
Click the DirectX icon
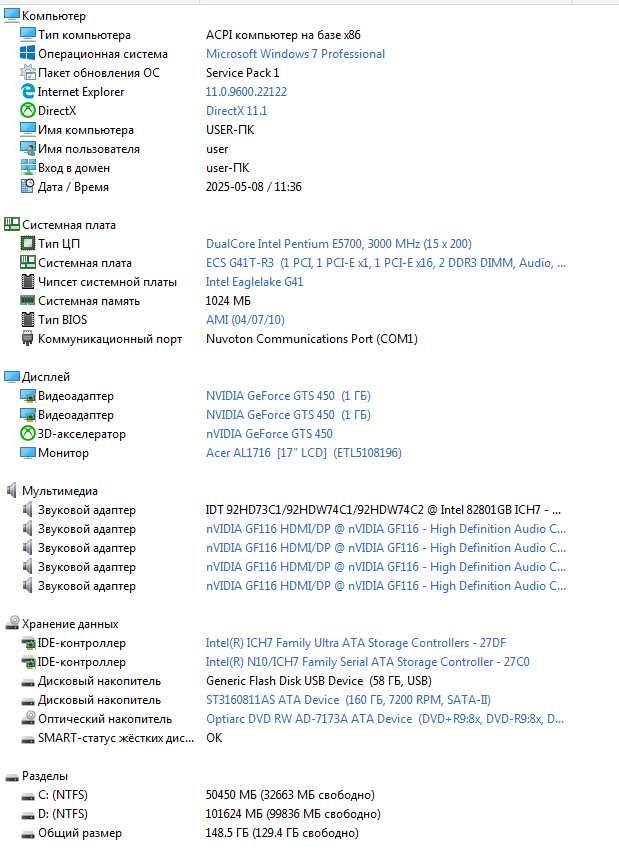pos(28,111)
